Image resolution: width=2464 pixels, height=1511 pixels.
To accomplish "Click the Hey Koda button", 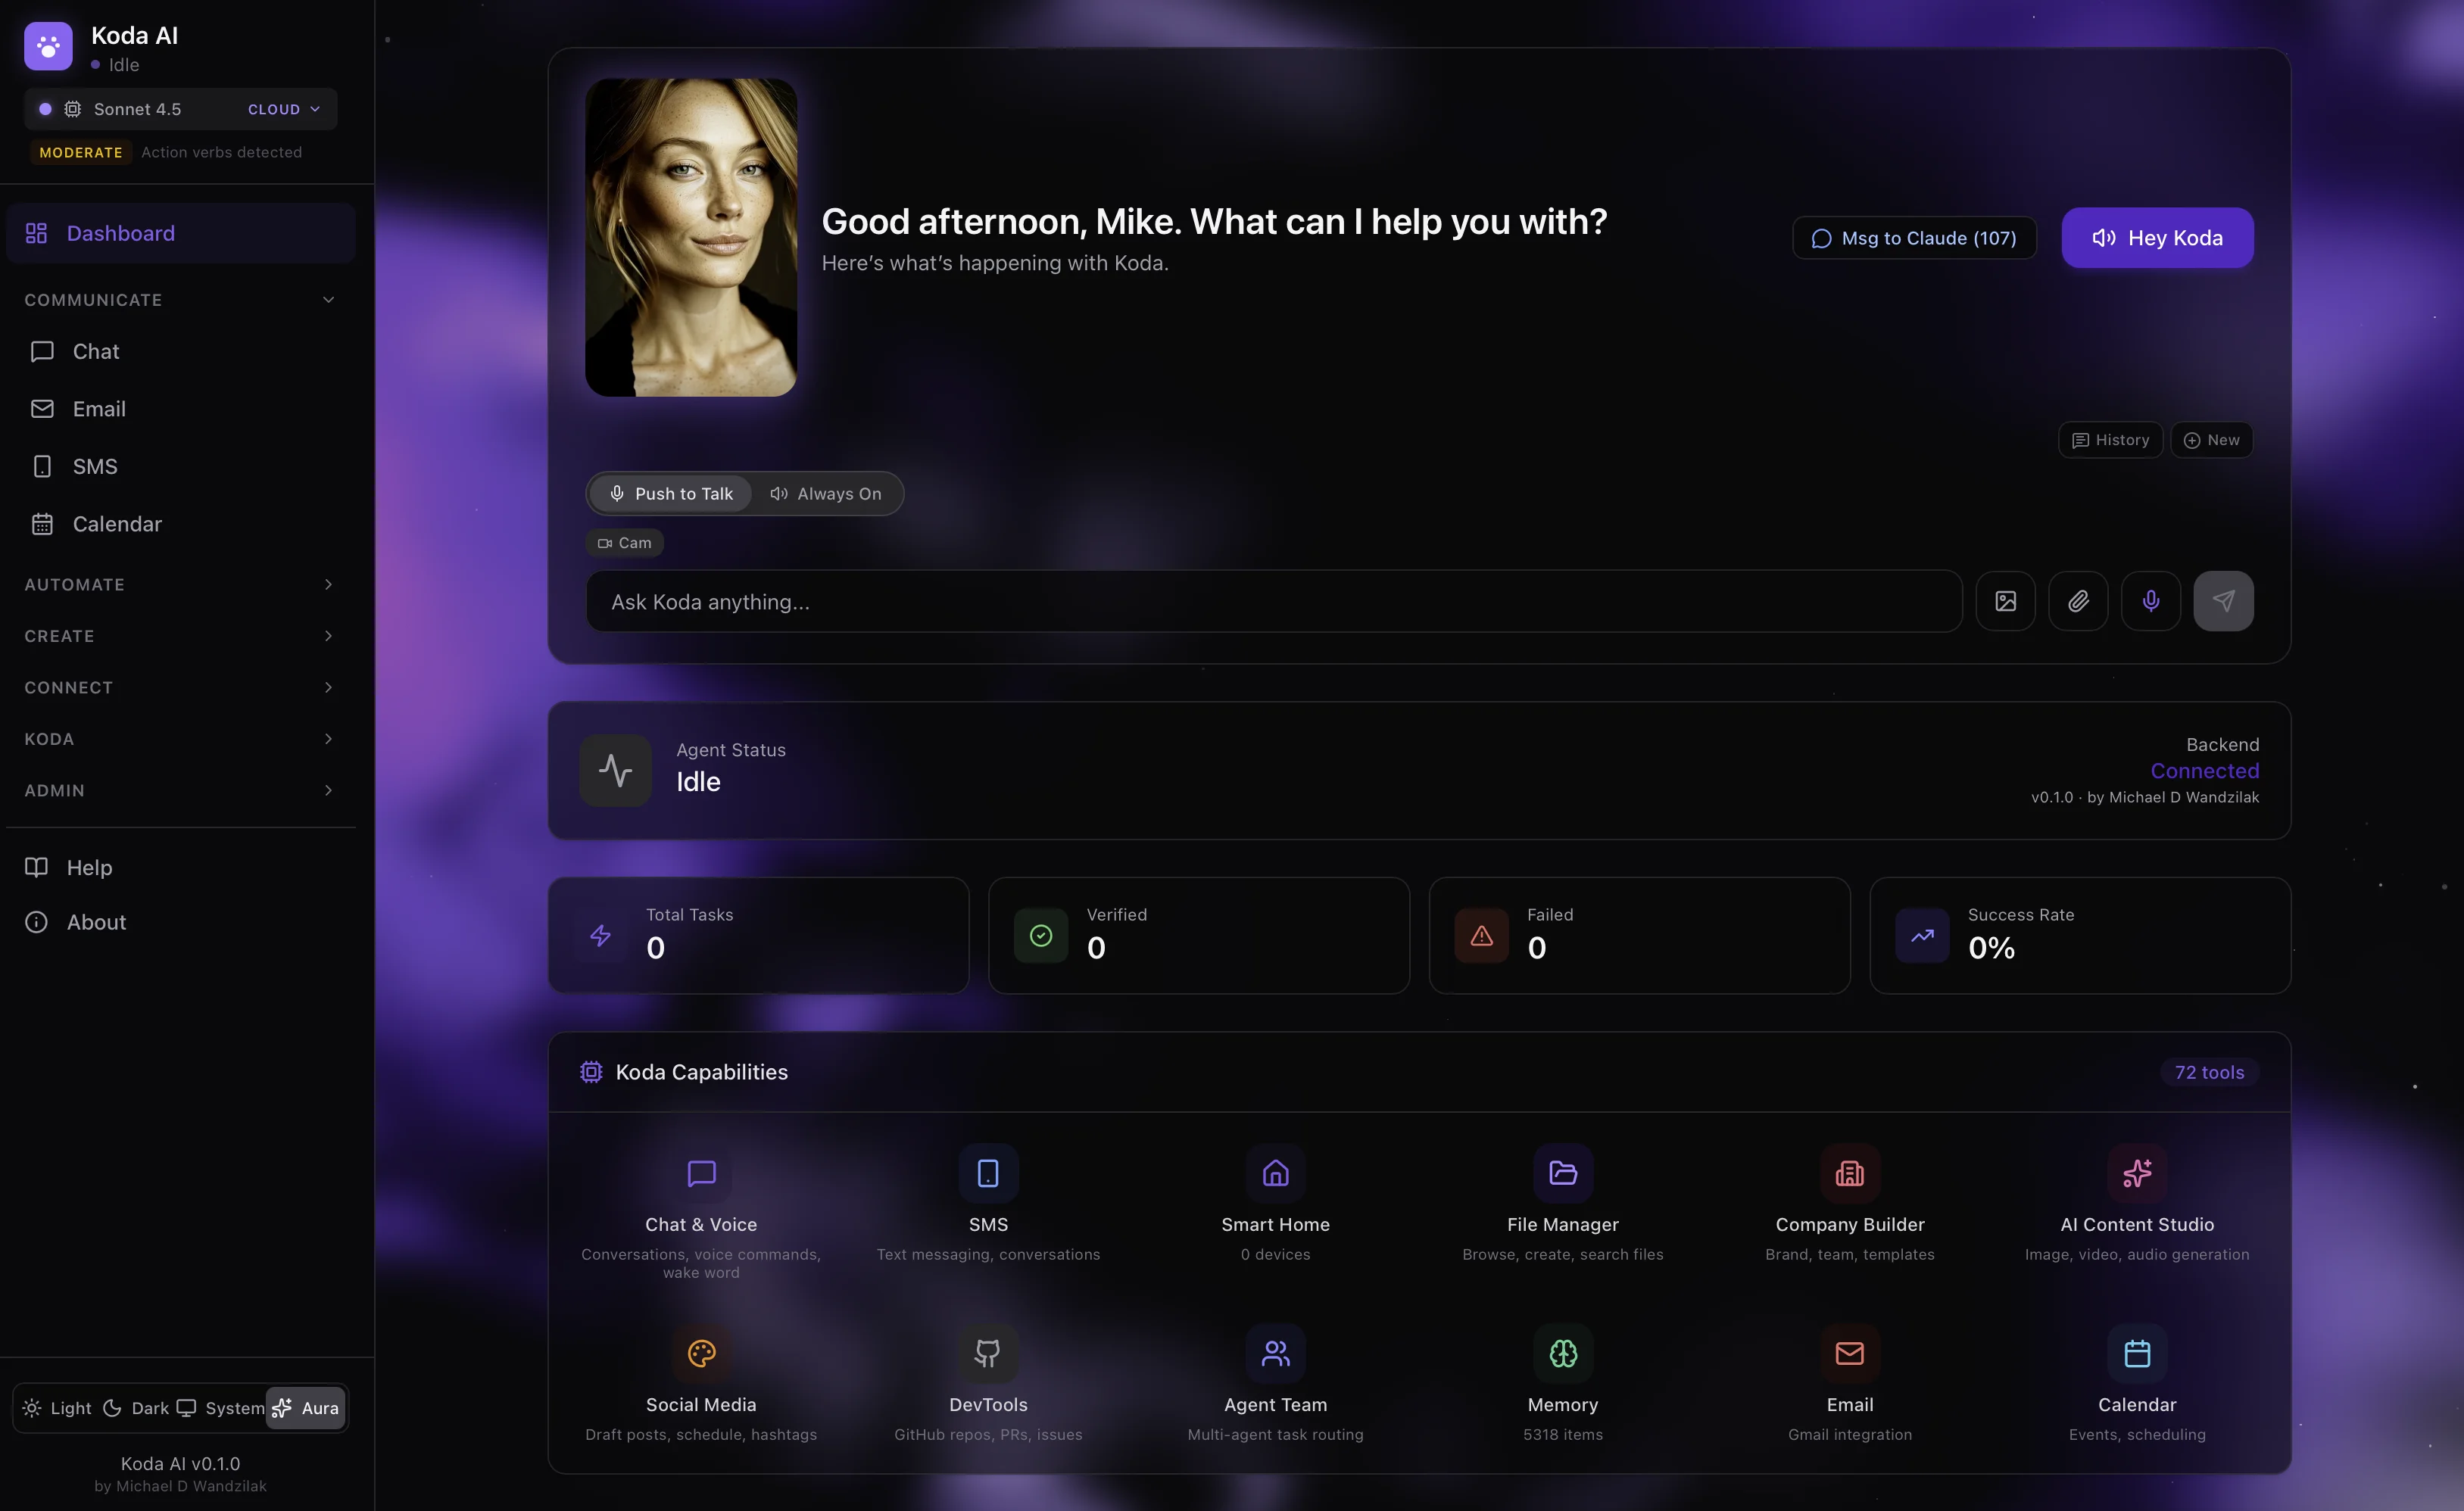I will coord(2157,238).
